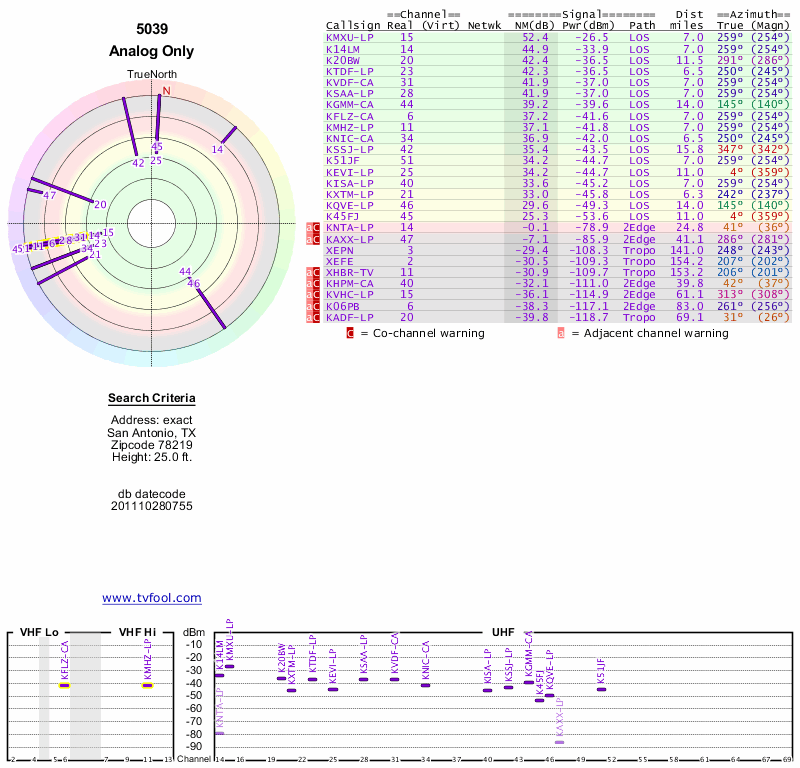Click the channel 14 marker on radar plot

[x=217, y=149]
